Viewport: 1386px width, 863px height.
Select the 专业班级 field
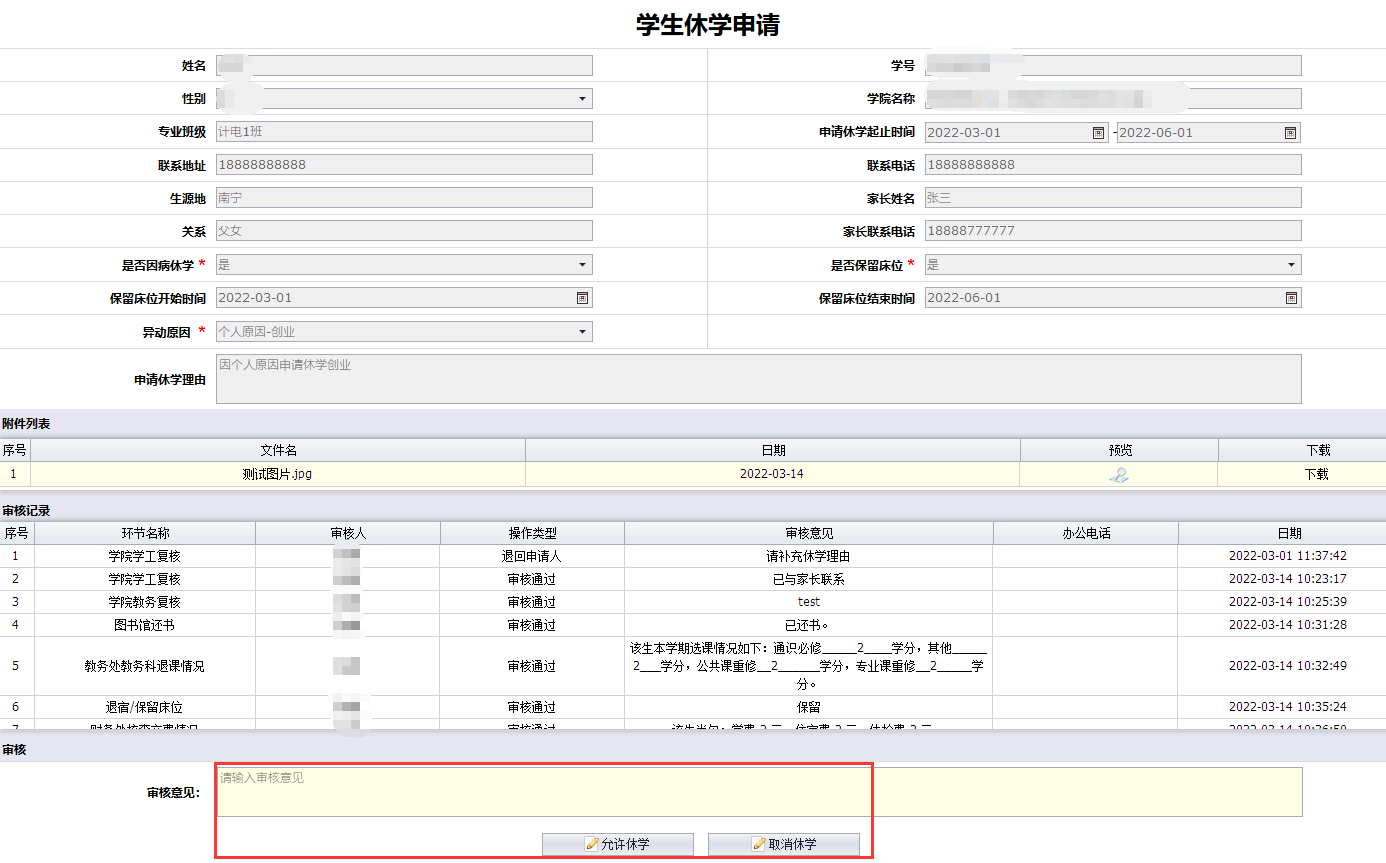coord(404,132)
